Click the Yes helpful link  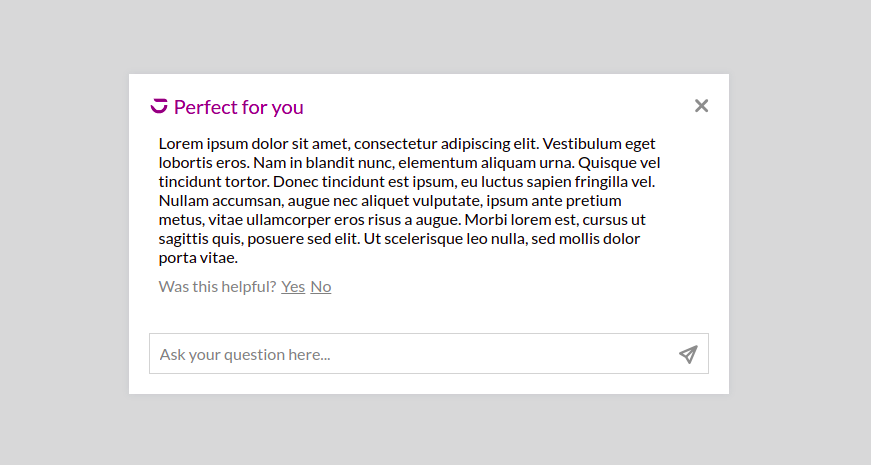tap(293, 287)
